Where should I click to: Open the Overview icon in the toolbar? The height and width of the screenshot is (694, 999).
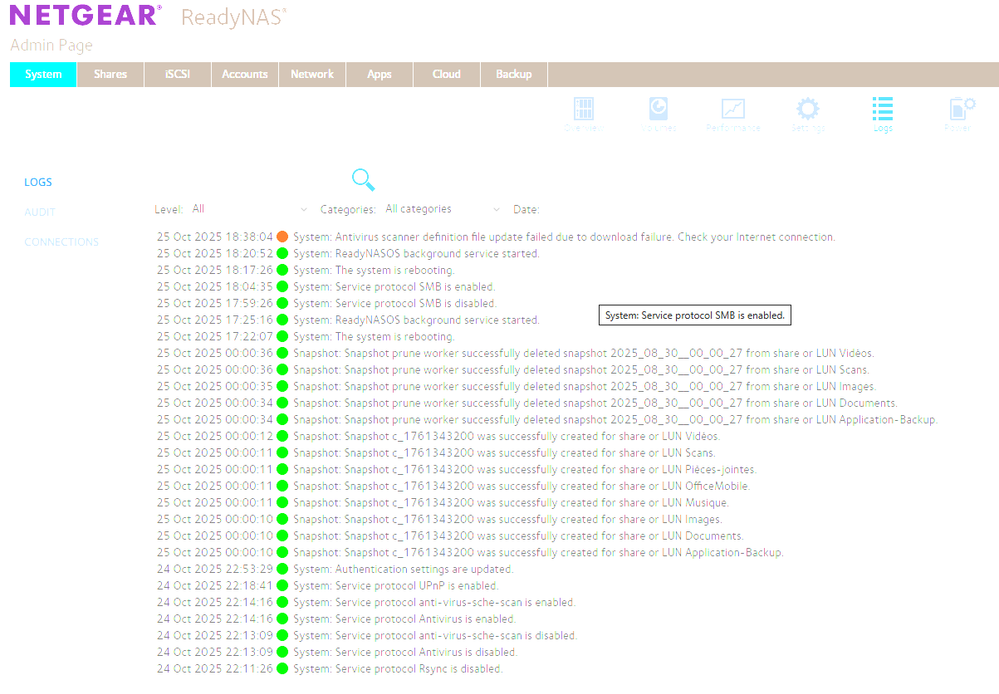click(x=583, y=110)
